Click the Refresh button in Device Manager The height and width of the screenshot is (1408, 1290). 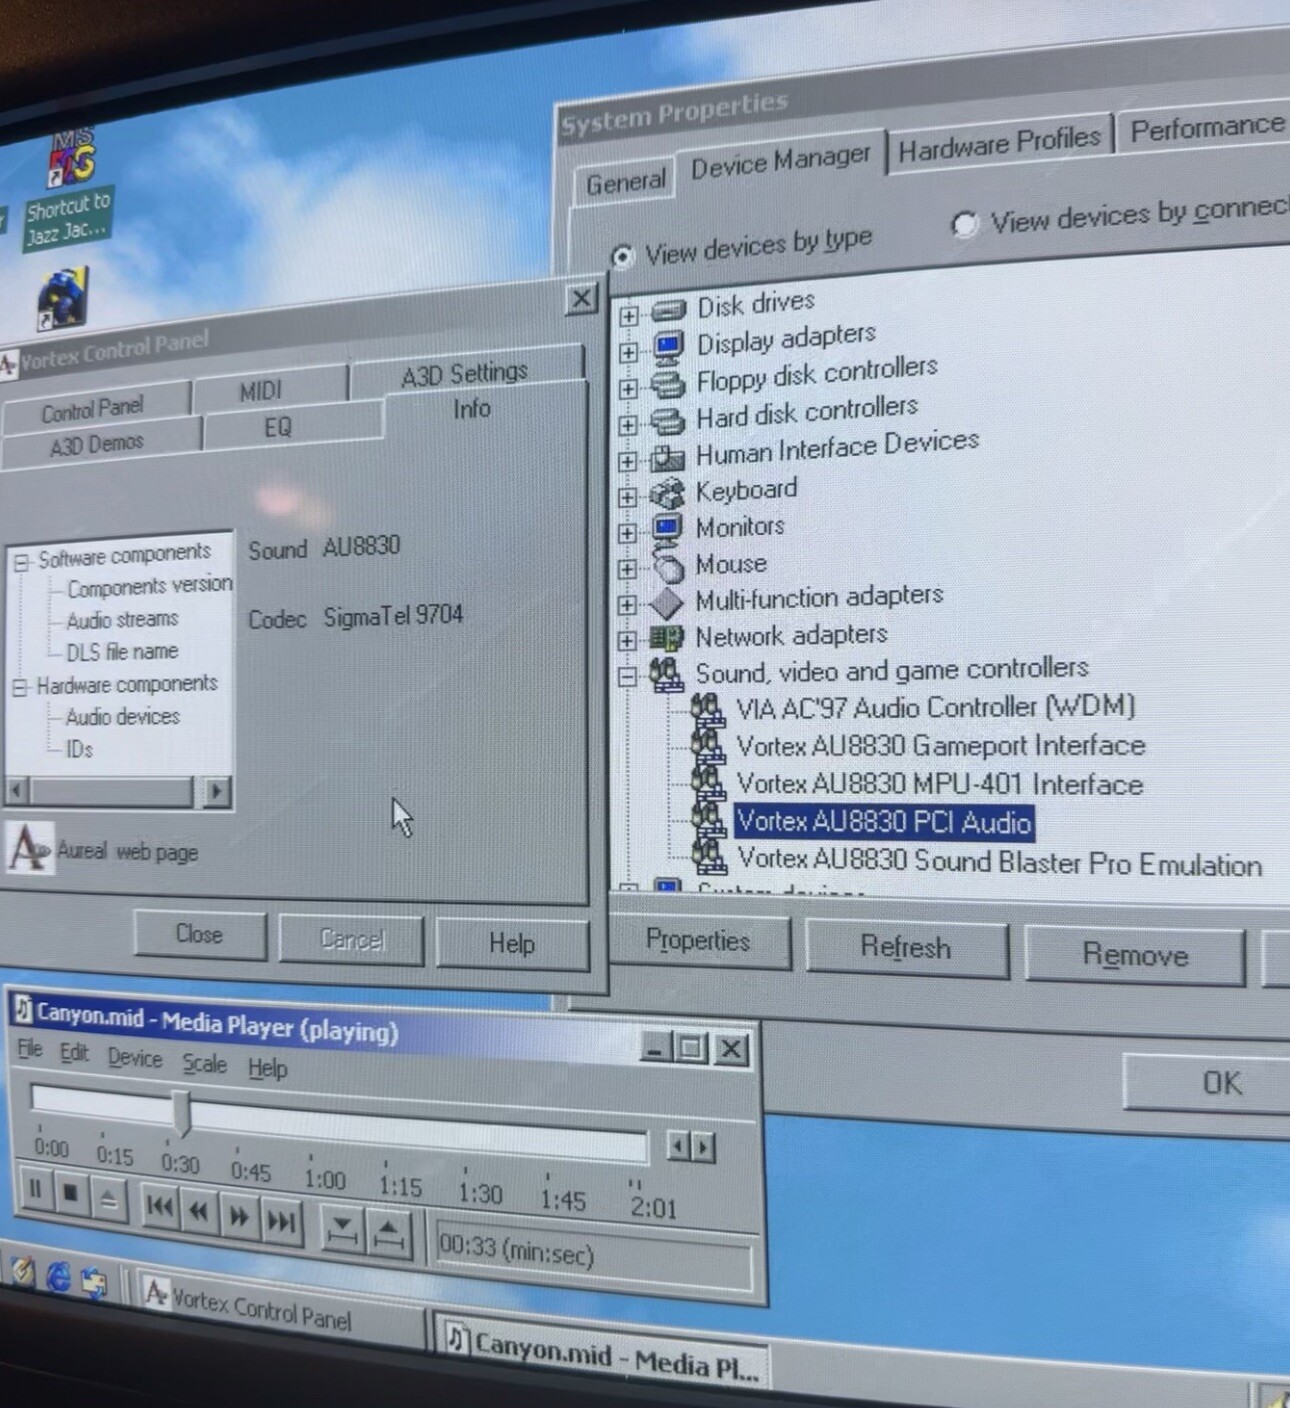906,948
